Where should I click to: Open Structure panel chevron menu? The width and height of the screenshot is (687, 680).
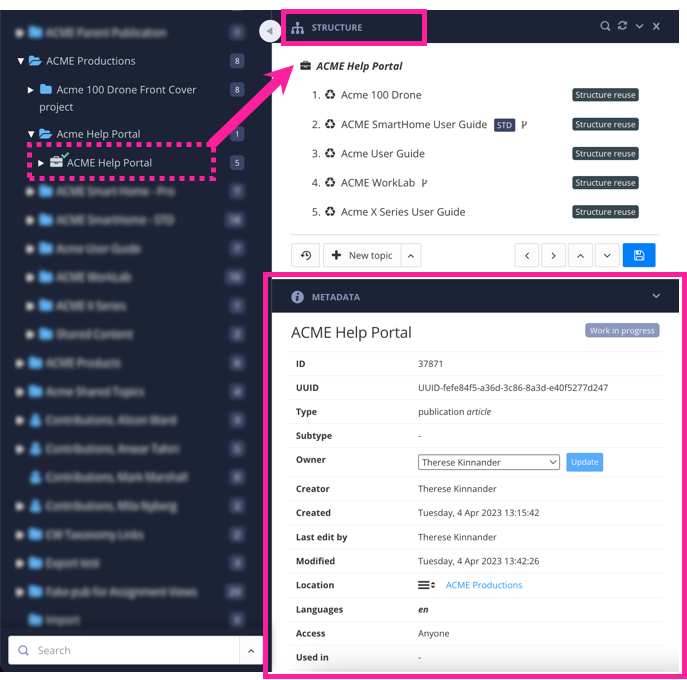coord(640,26)
